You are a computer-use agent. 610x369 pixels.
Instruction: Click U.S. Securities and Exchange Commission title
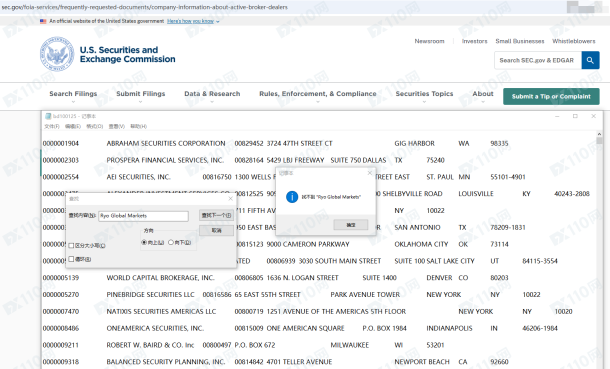tap(128, 54)
